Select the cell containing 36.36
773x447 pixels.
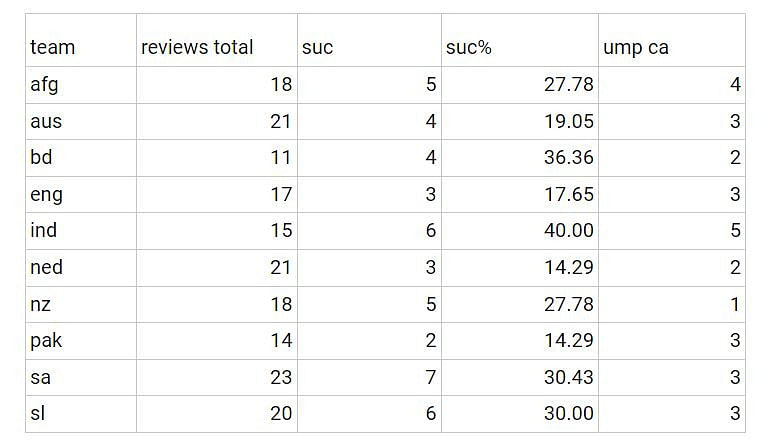(520, 158)
